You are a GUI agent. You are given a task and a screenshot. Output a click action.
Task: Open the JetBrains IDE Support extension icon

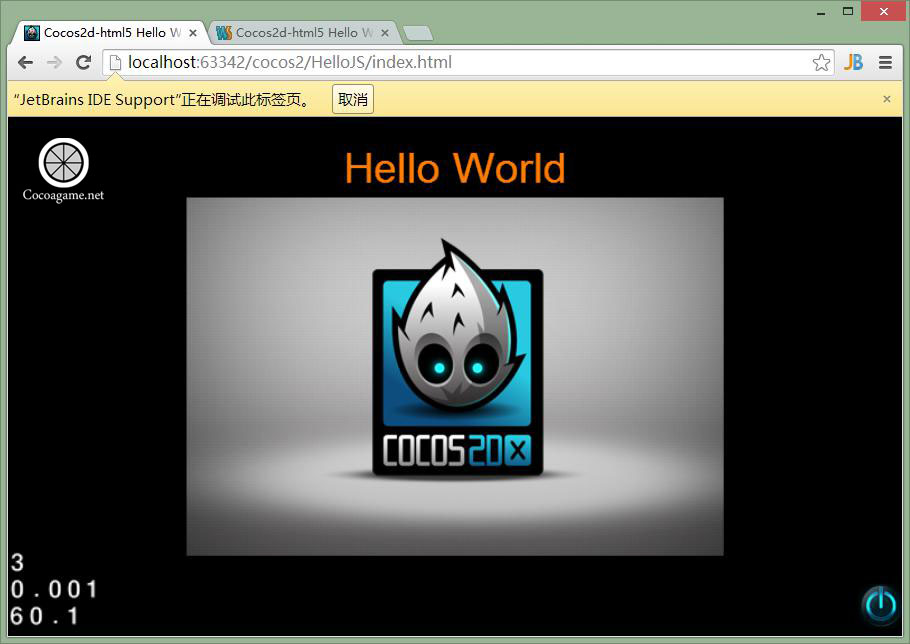point(853,62)
